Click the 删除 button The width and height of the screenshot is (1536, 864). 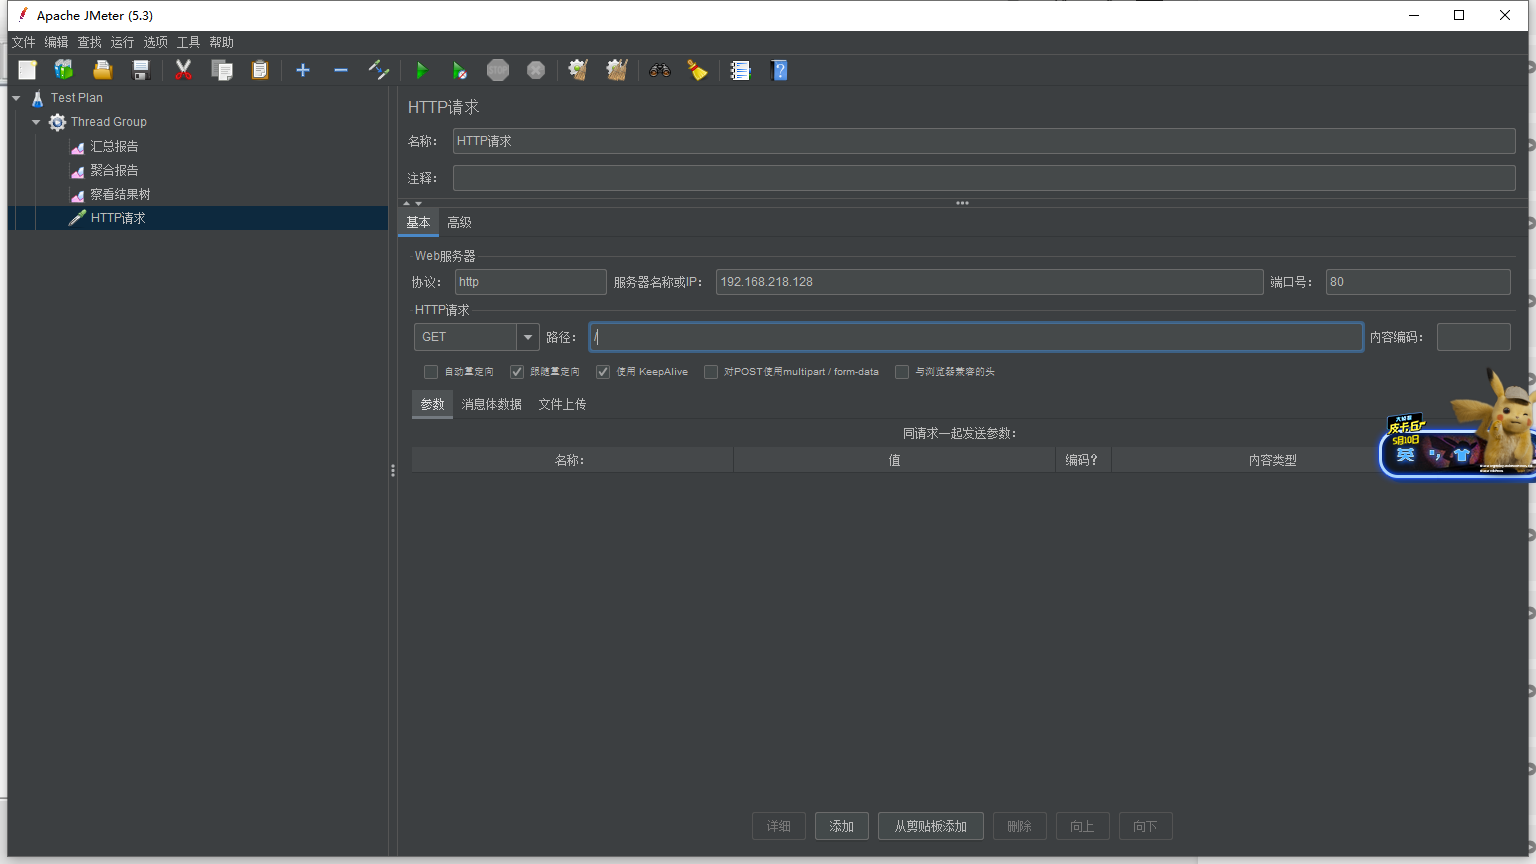click(x=1019, y=826)
